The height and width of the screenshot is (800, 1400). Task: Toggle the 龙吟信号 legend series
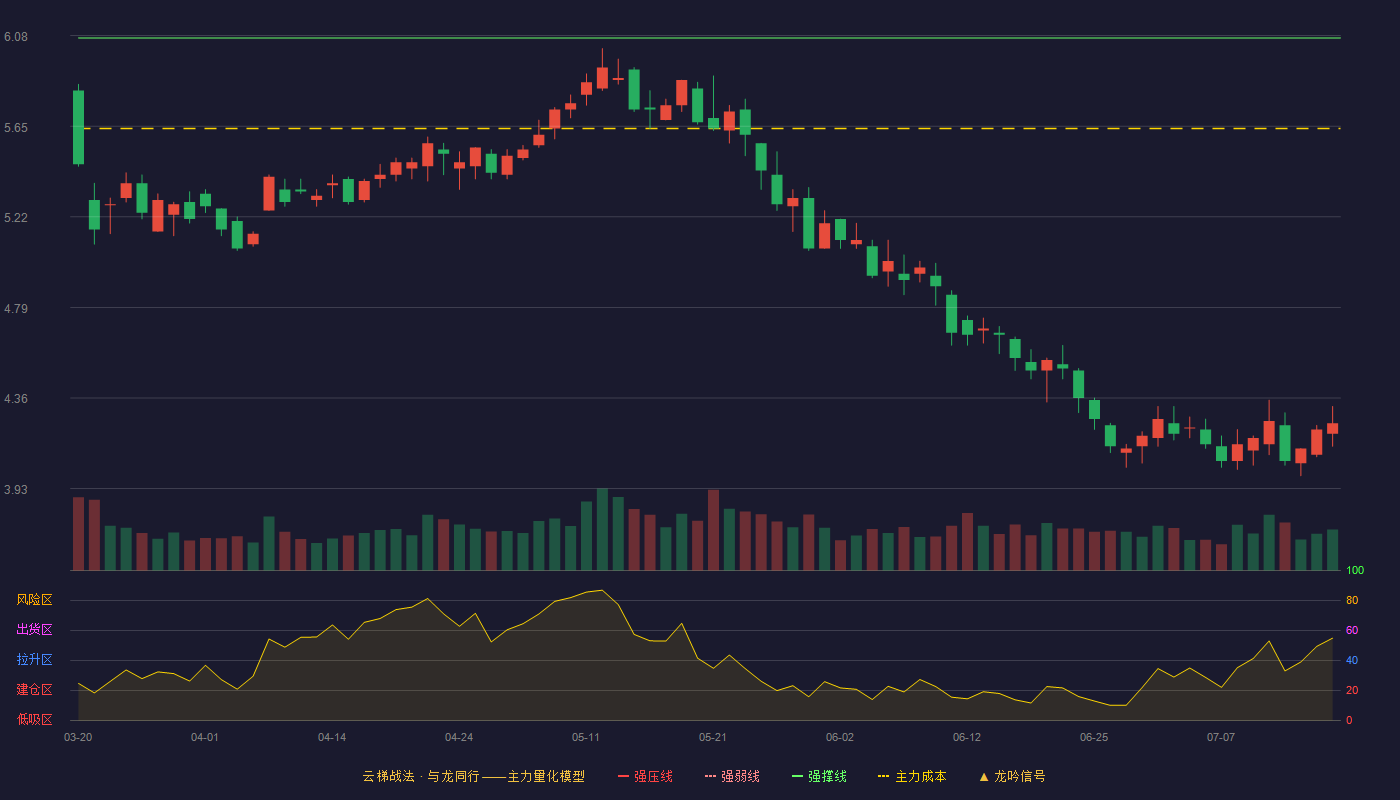tap(1011, 776)
